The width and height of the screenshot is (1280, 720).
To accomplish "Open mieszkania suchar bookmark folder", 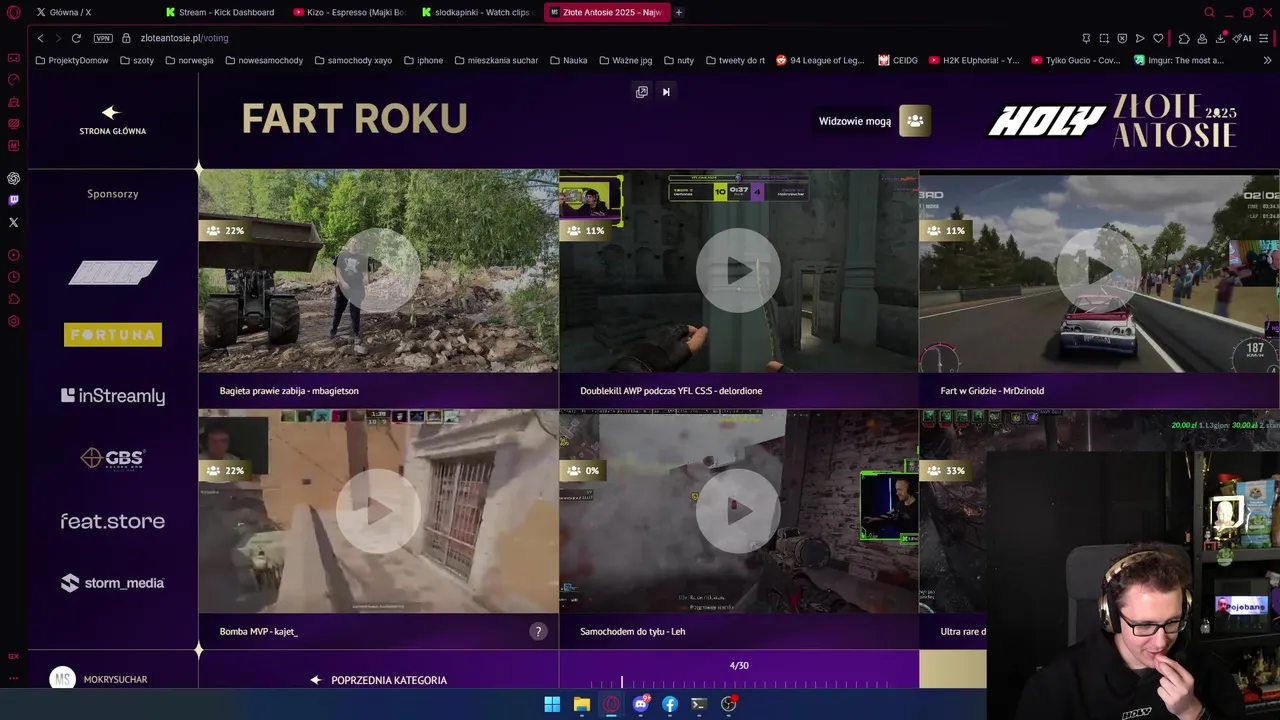I will [x=496, y=60].
